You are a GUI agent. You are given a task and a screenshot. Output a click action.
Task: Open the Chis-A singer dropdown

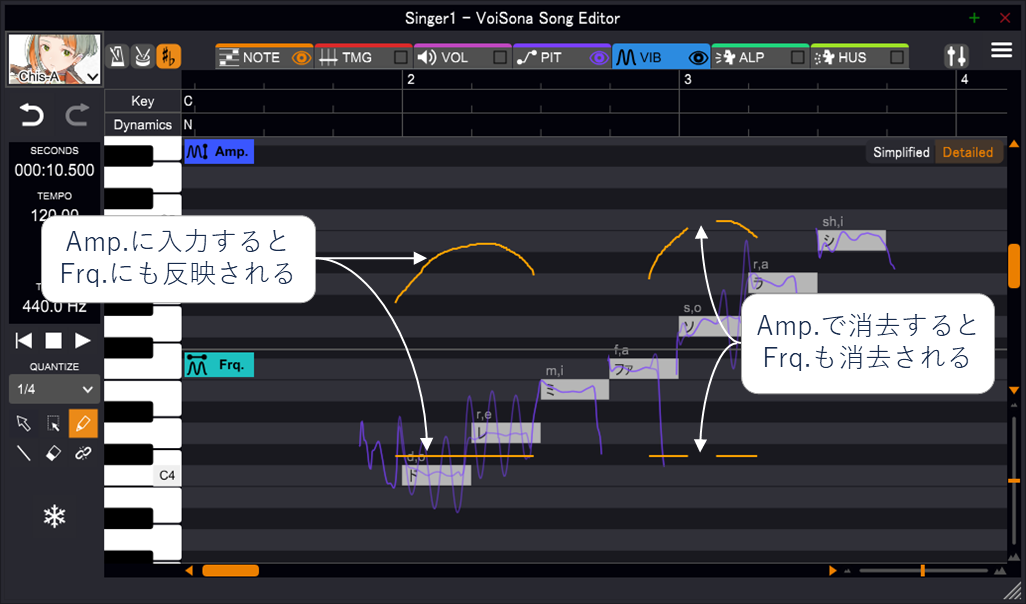[x=54, y=60]
